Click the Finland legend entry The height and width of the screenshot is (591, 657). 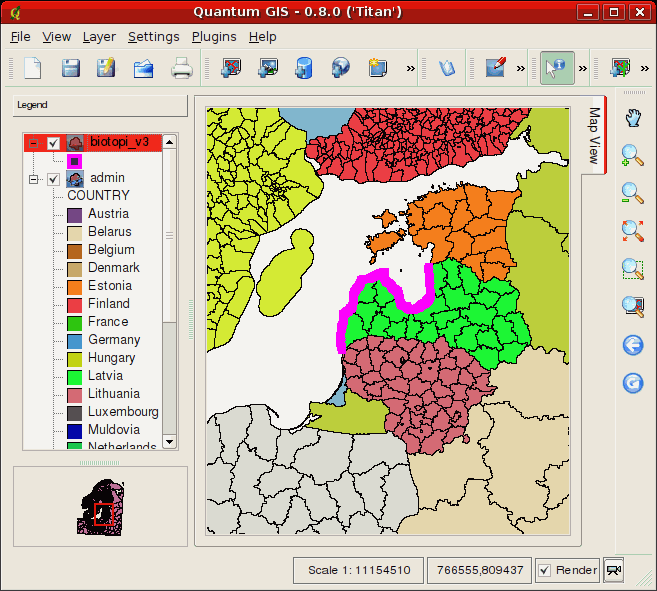109,304
